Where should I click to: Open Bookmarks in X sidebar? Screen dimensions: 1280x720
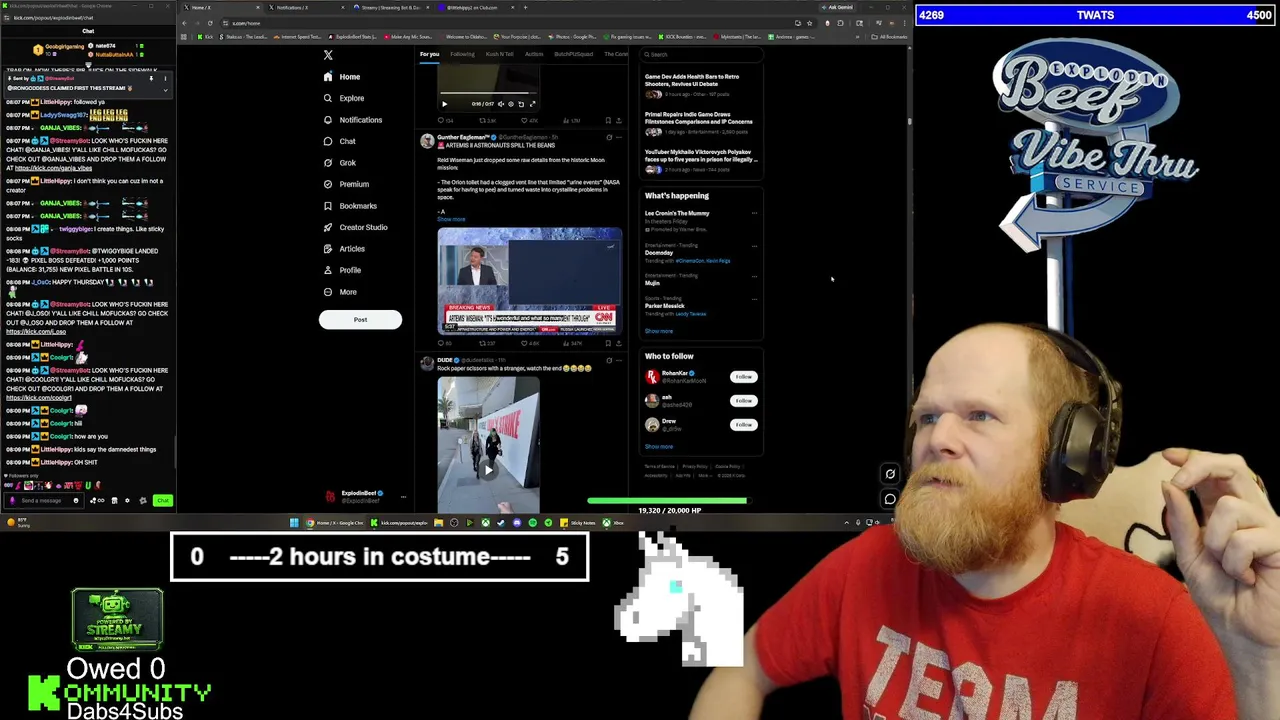[x=350, y=206]
